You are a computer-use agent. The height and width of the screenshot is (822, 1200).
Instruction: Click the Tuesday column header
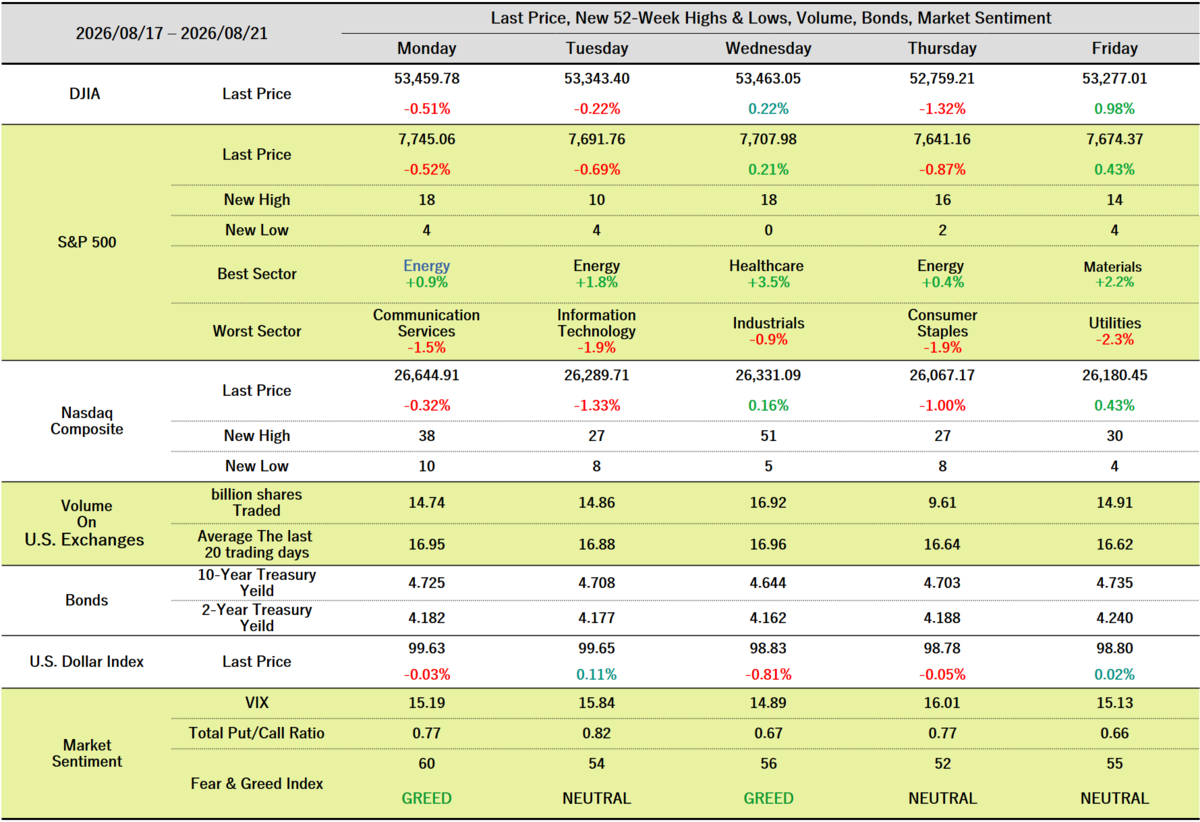(597, 48)
